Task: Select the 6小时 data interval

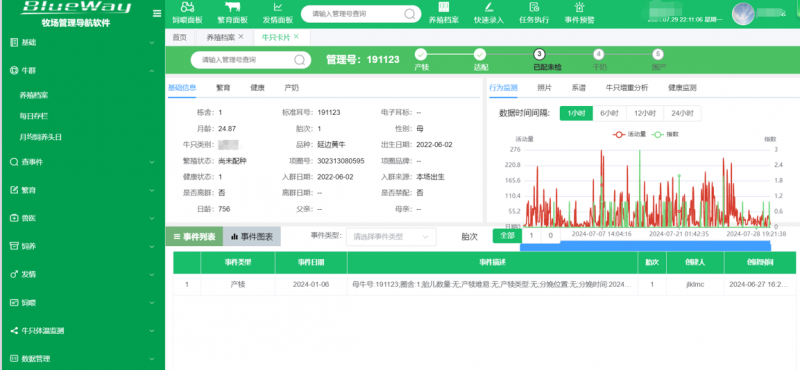Action: click(x=609, y=113)
